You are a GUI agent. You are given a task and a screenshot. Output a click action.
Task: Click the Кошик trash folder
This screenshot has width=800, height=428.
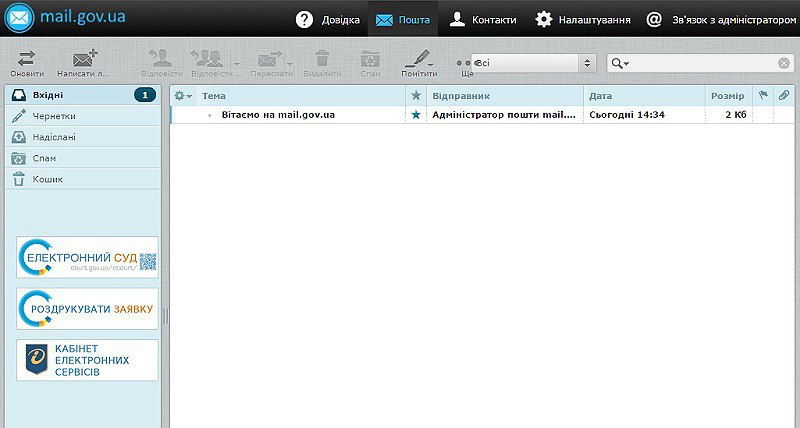(47, 179)
